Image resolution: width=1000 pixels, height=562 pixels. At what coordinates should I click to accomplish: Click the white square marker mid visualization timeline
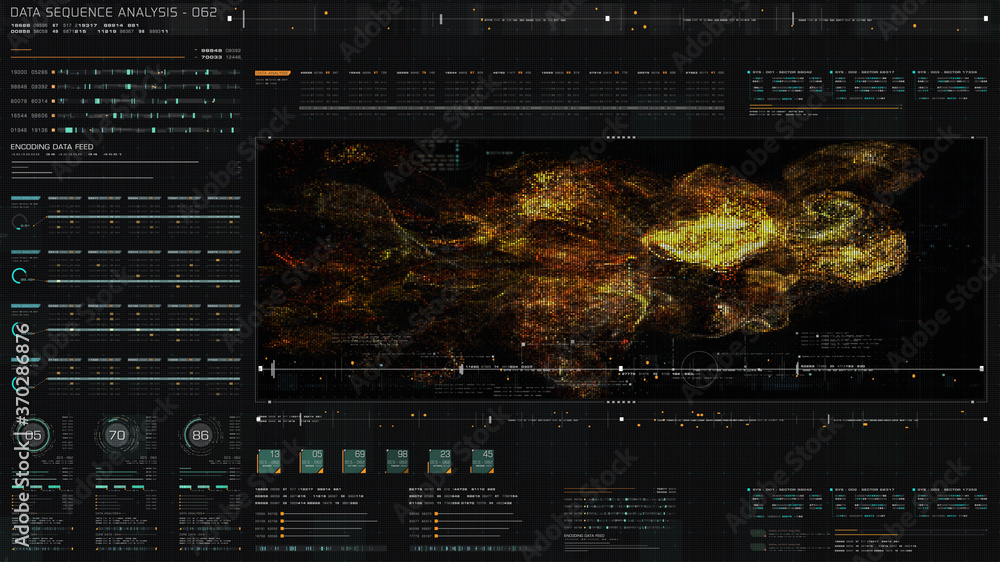621,369
